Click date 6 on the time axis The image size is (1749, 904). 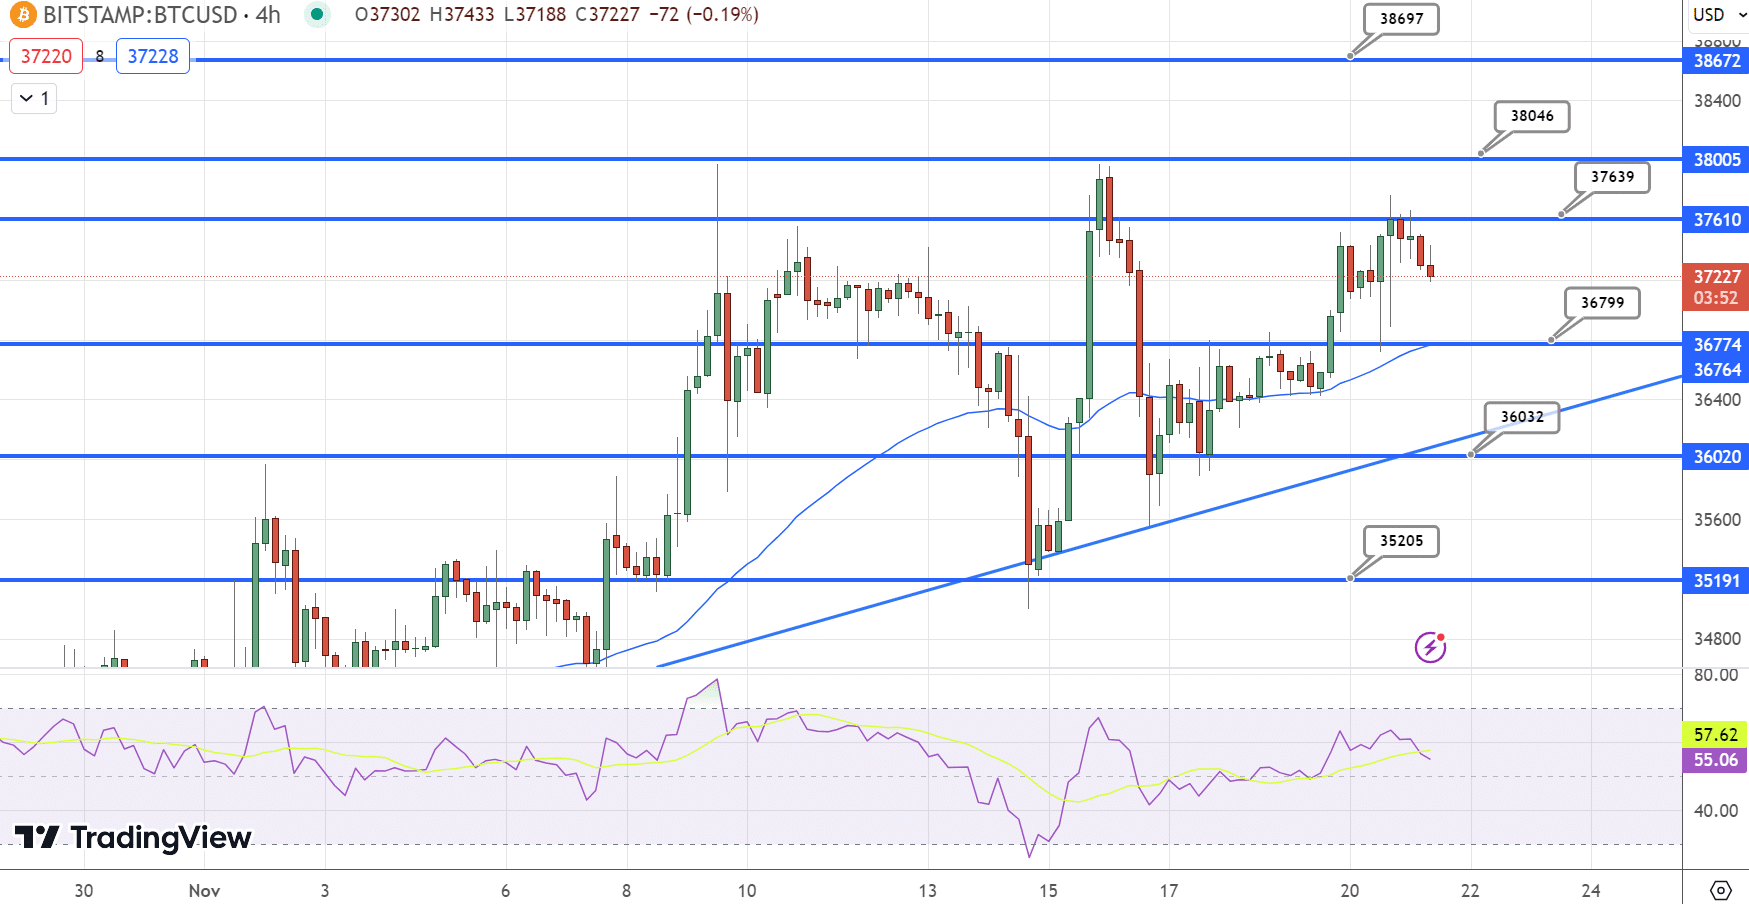tap(506, 890)
